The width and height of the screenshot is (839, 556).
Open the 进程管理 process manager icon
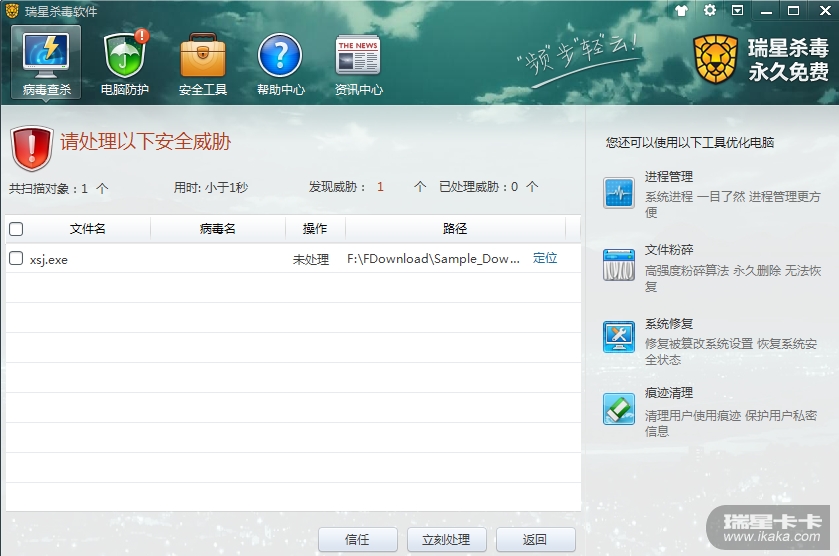(619, 193)
